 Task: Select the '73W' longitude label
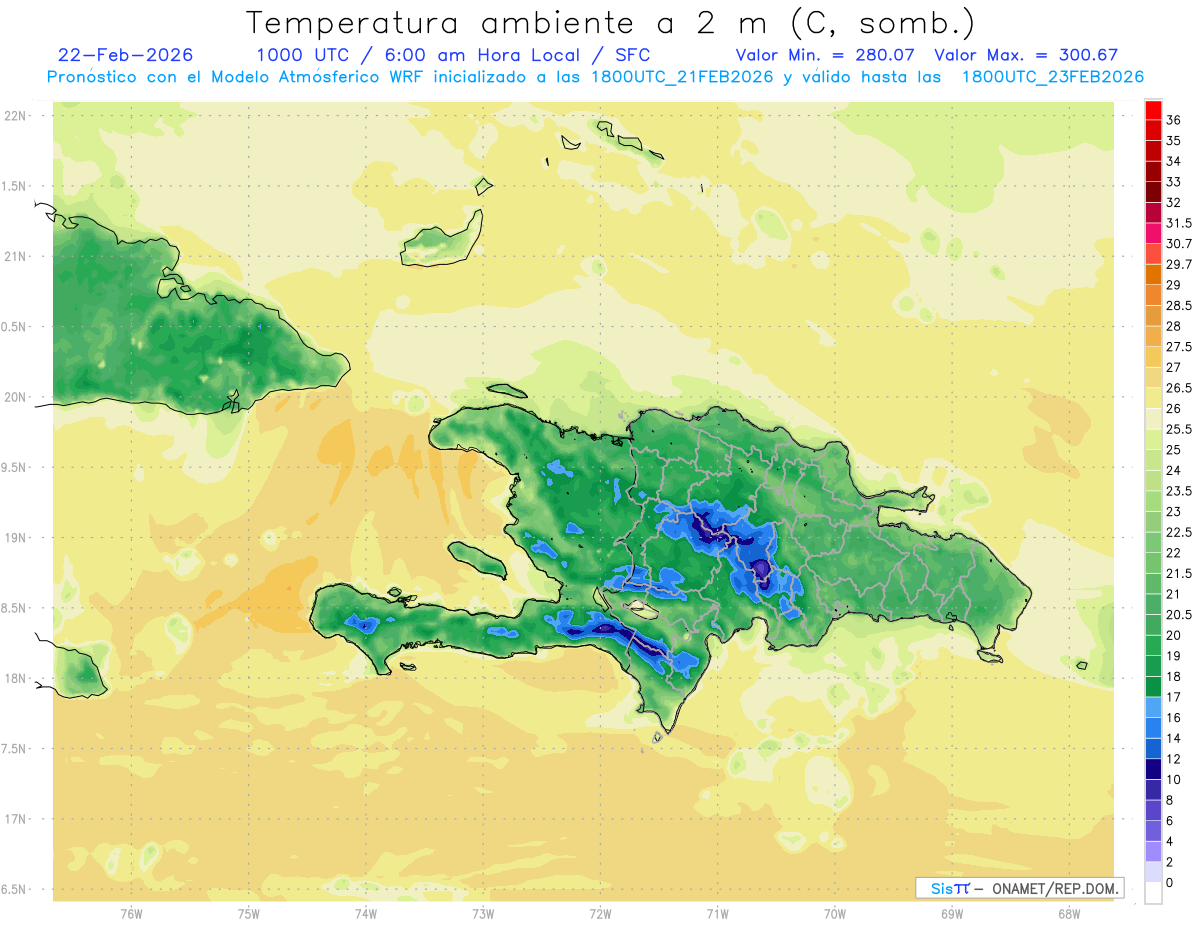click(483, 914)
